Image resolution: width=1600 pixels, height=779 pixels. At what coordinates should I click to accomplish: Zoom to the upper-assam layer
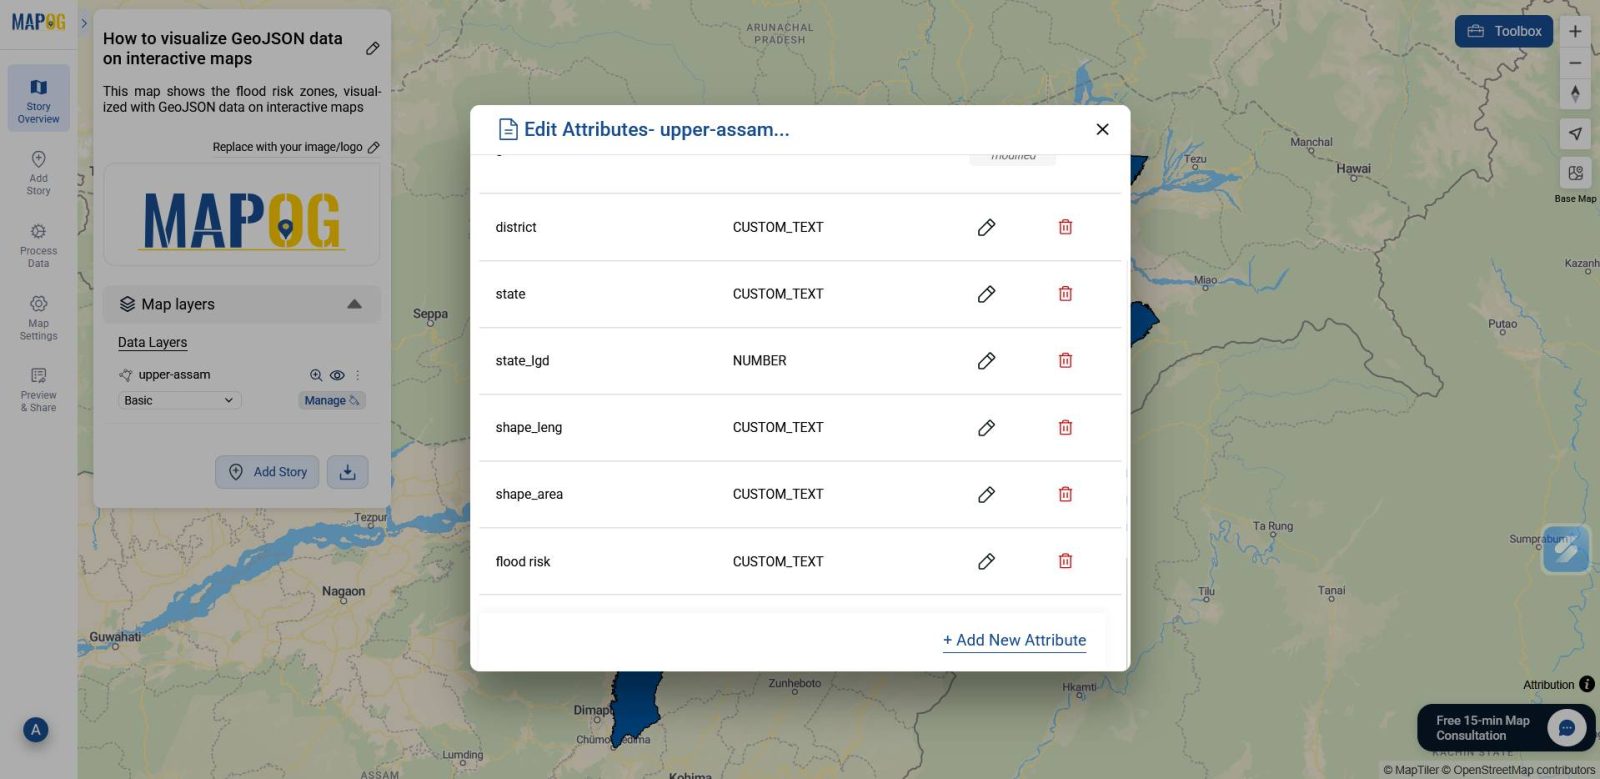click(x=316, y=375)
